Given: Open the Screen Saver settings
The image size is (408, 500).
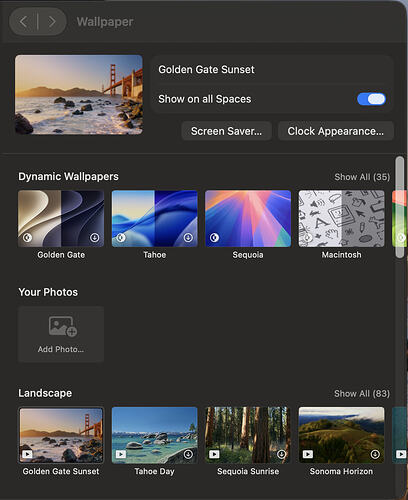Looking at the screenshot, I should click(x=226, y=131).
